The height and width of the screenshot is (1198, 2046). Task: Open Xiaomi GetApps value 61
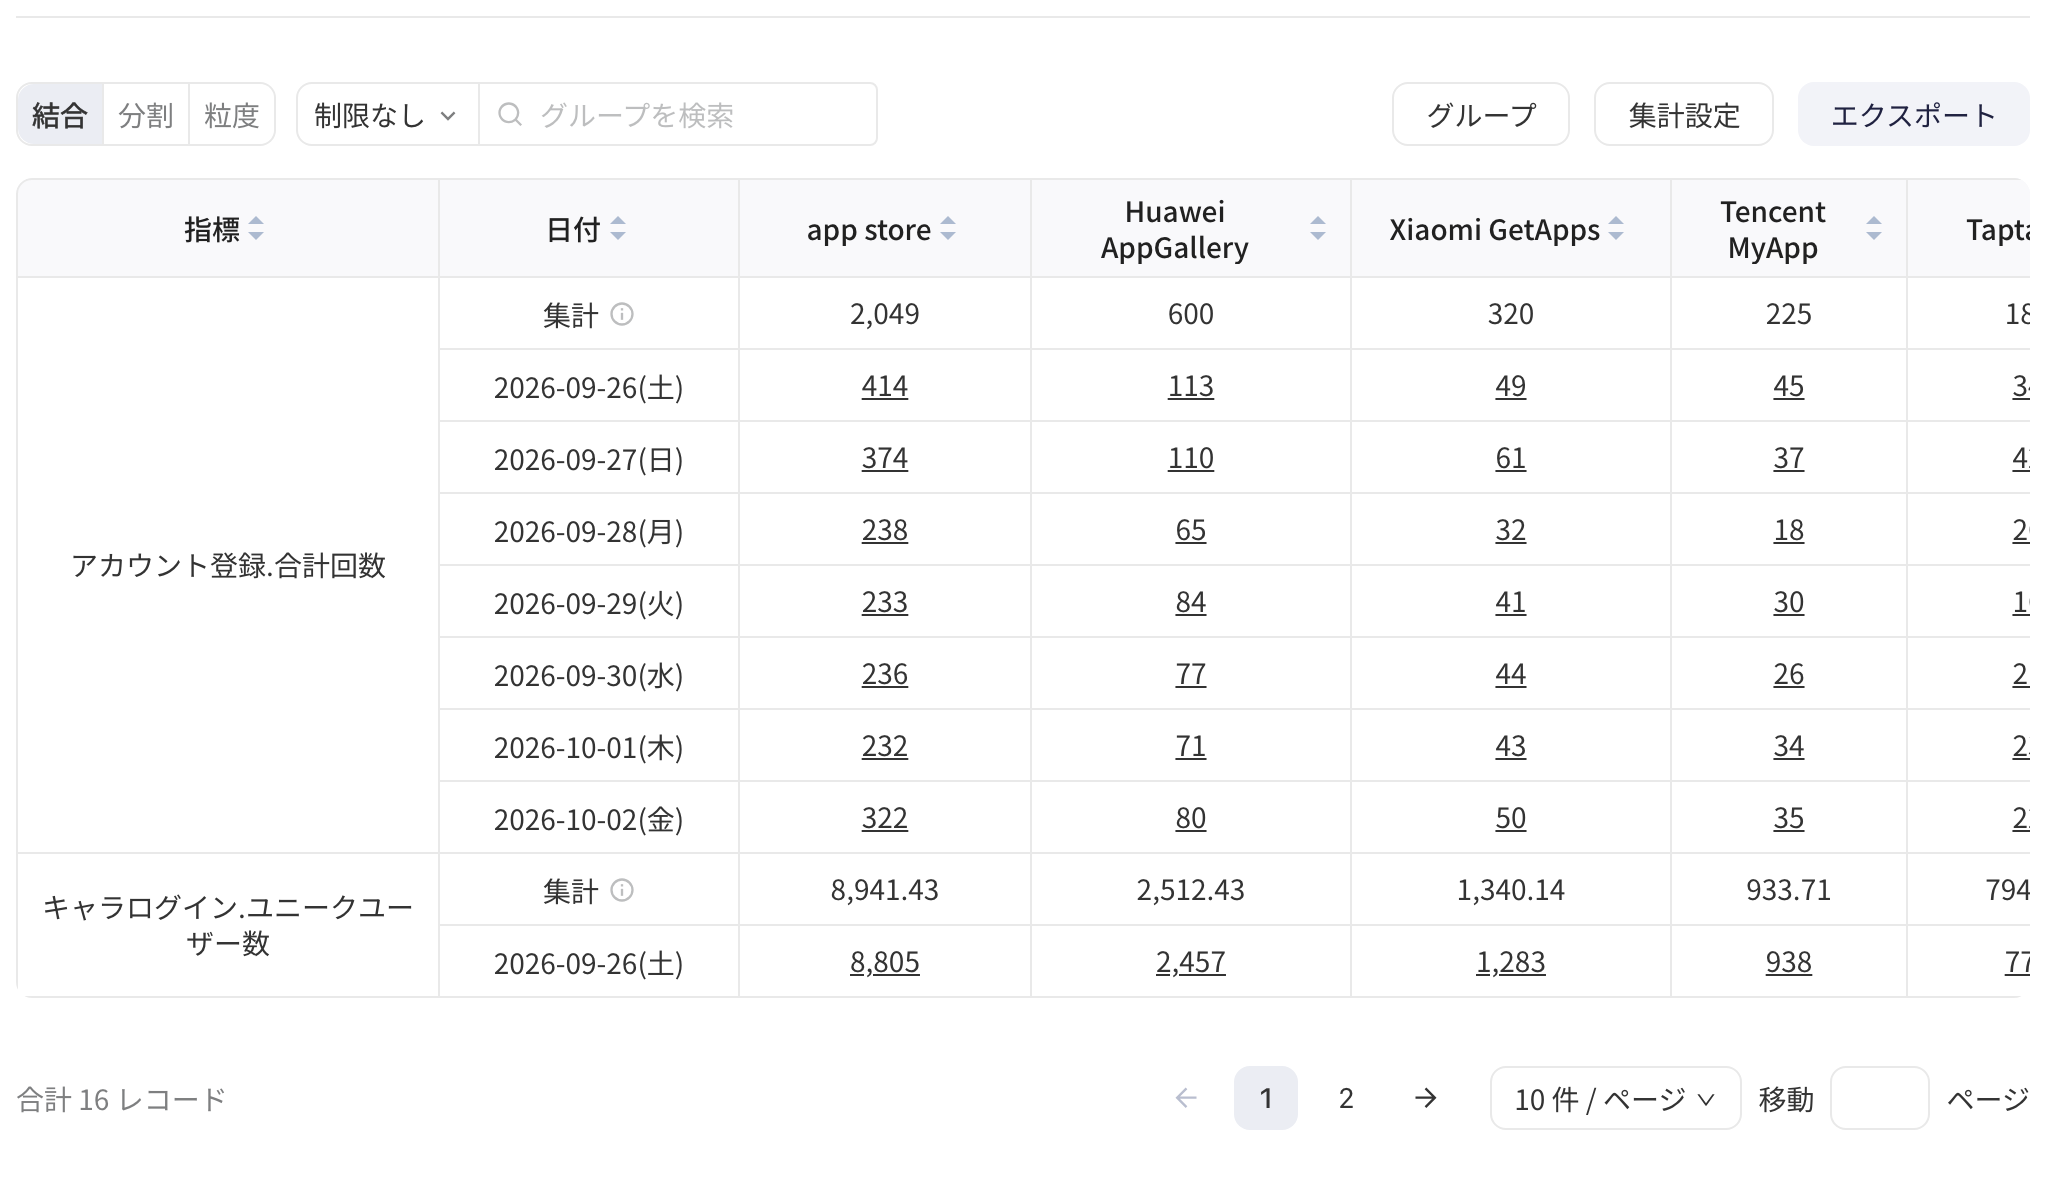[x=1511, y=458]
